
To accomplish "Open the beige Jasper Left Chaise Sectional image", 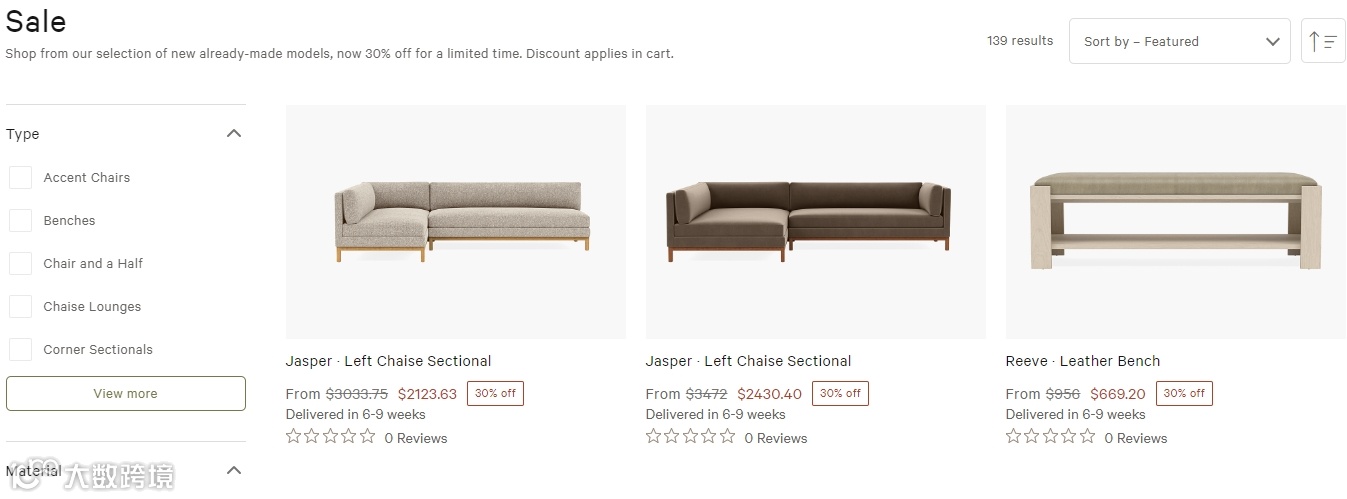I will [456, 222].
